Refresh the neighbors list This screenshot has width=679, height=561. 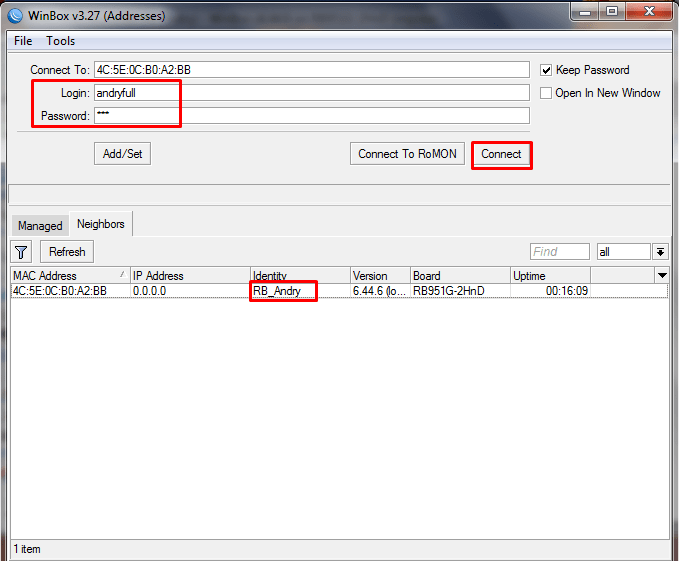67,252
